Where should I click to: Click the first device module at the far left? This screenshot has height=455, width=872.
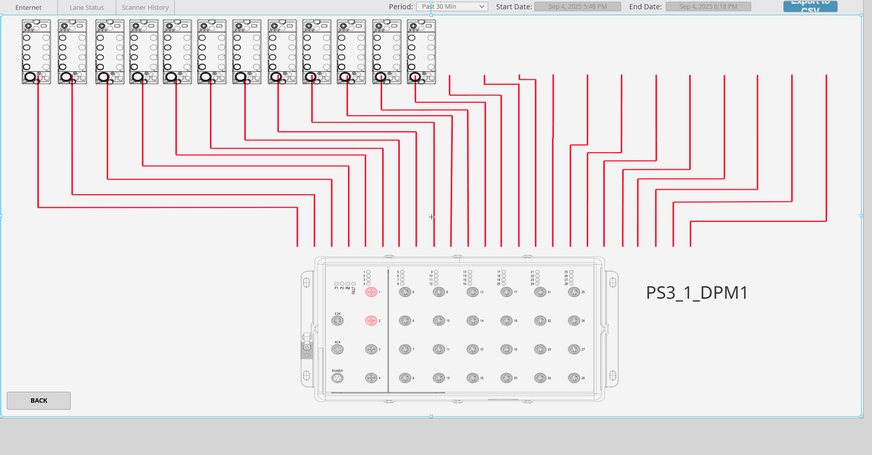click(36, 52)
